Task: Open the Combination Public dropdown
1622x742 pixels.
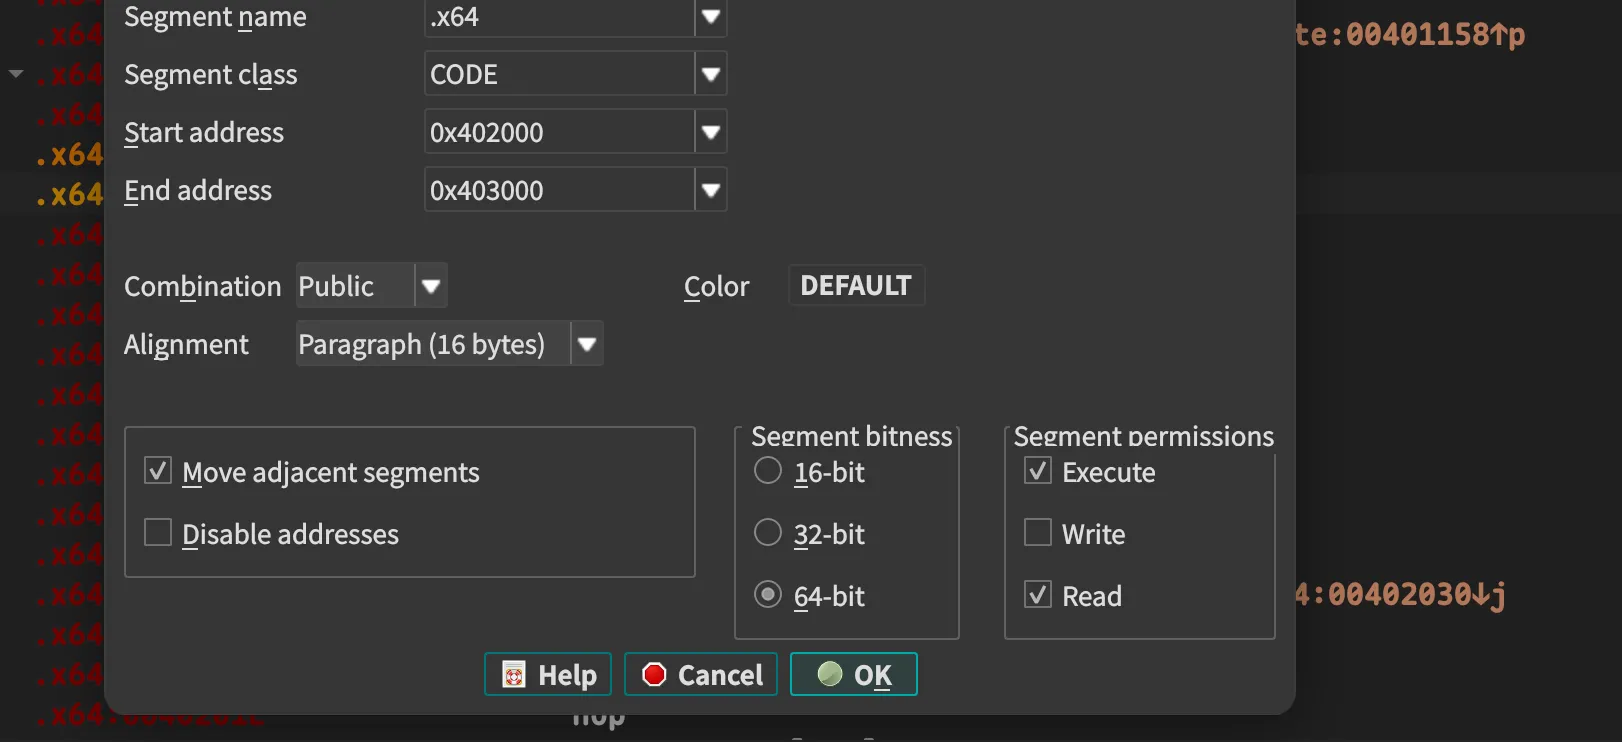Action: point(431,287)
